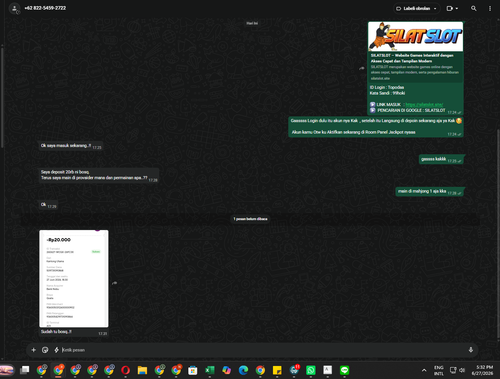Select the SILATSLOT link preview title text
The width and height of the screenshot is (500, 379).
pyautogui.click(x=412, y=58)
